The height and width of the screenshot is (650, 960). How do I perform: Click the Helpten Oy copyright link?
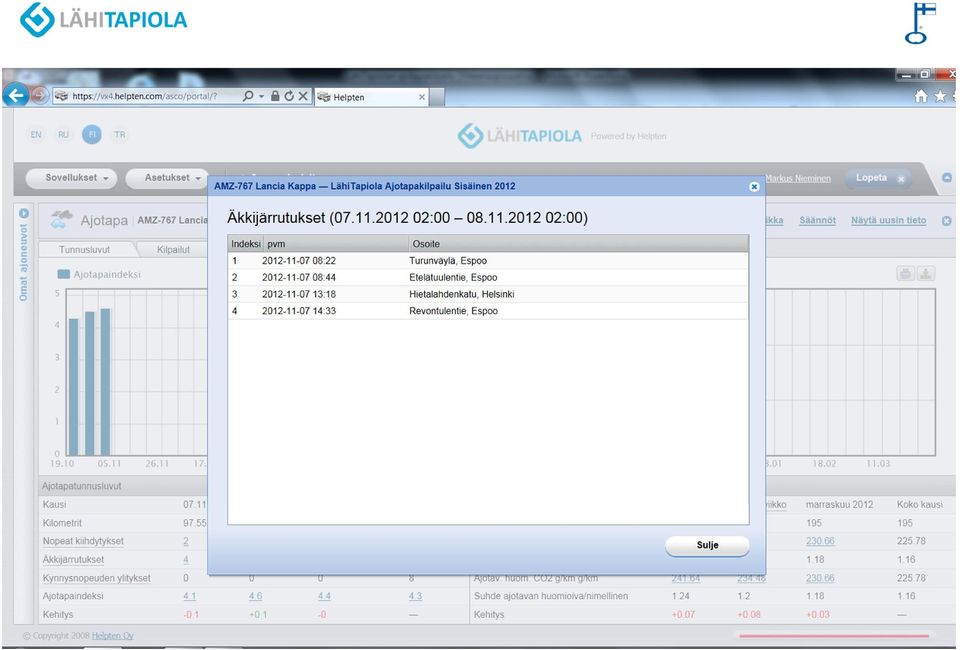(x=113, y=636)
